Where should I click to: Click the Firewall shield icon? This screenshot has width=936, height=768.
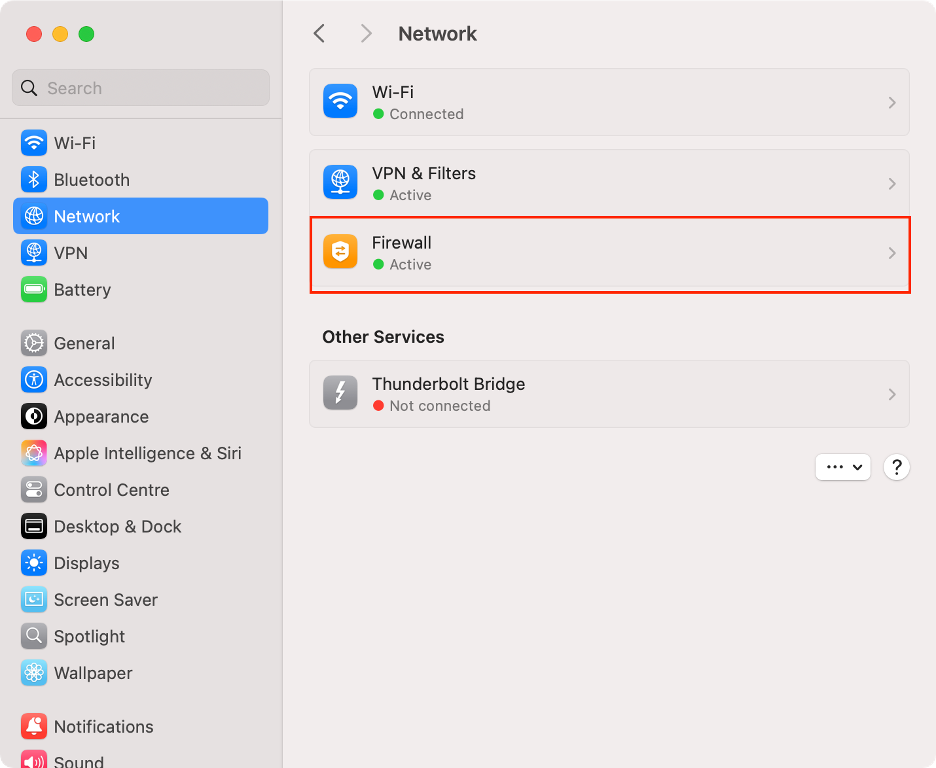(x=340, y=252)
